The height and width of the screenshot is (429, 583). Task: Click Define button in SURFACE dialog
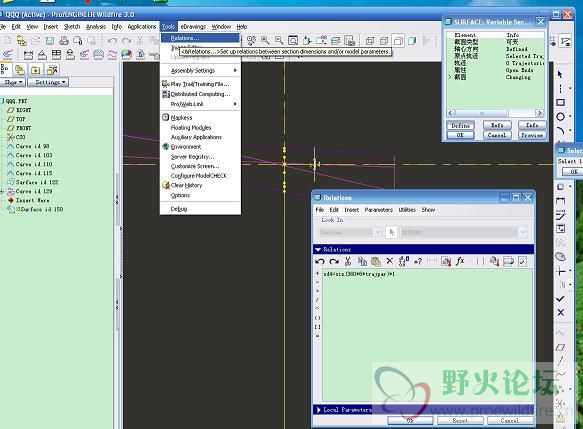pos(460,126)
